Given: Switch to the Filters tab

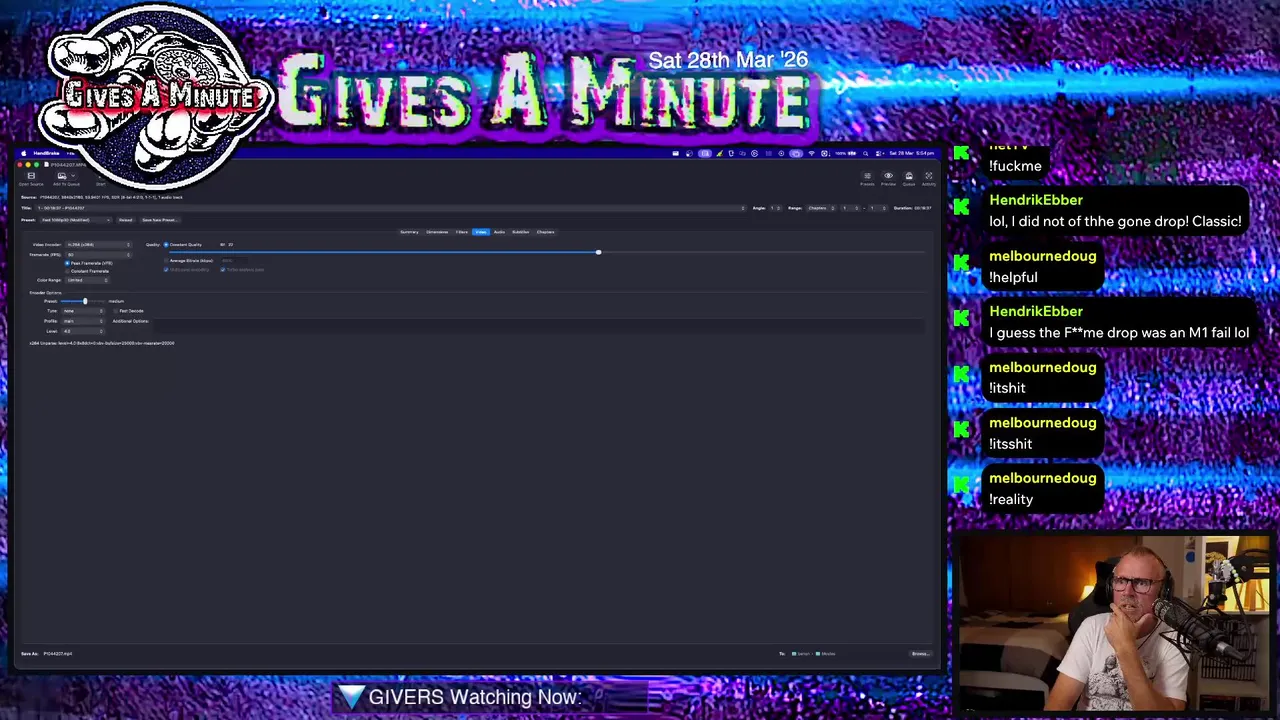Looking at the screenshot, I should coord(462,232).
